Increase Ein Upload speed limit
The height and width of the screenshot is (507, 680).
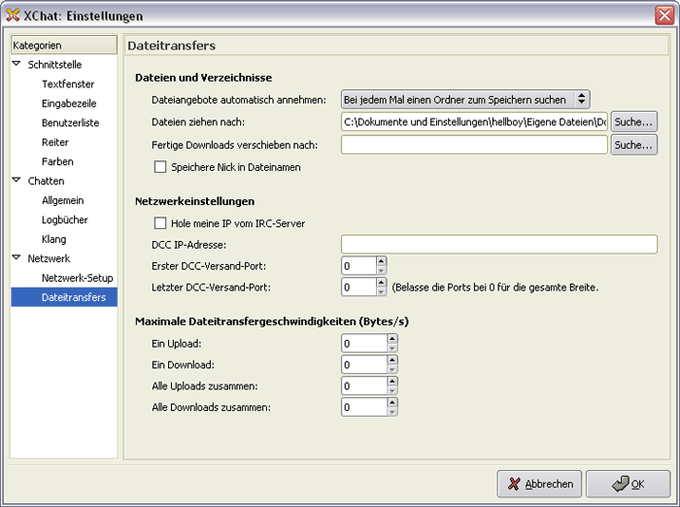tap(392, 339)
